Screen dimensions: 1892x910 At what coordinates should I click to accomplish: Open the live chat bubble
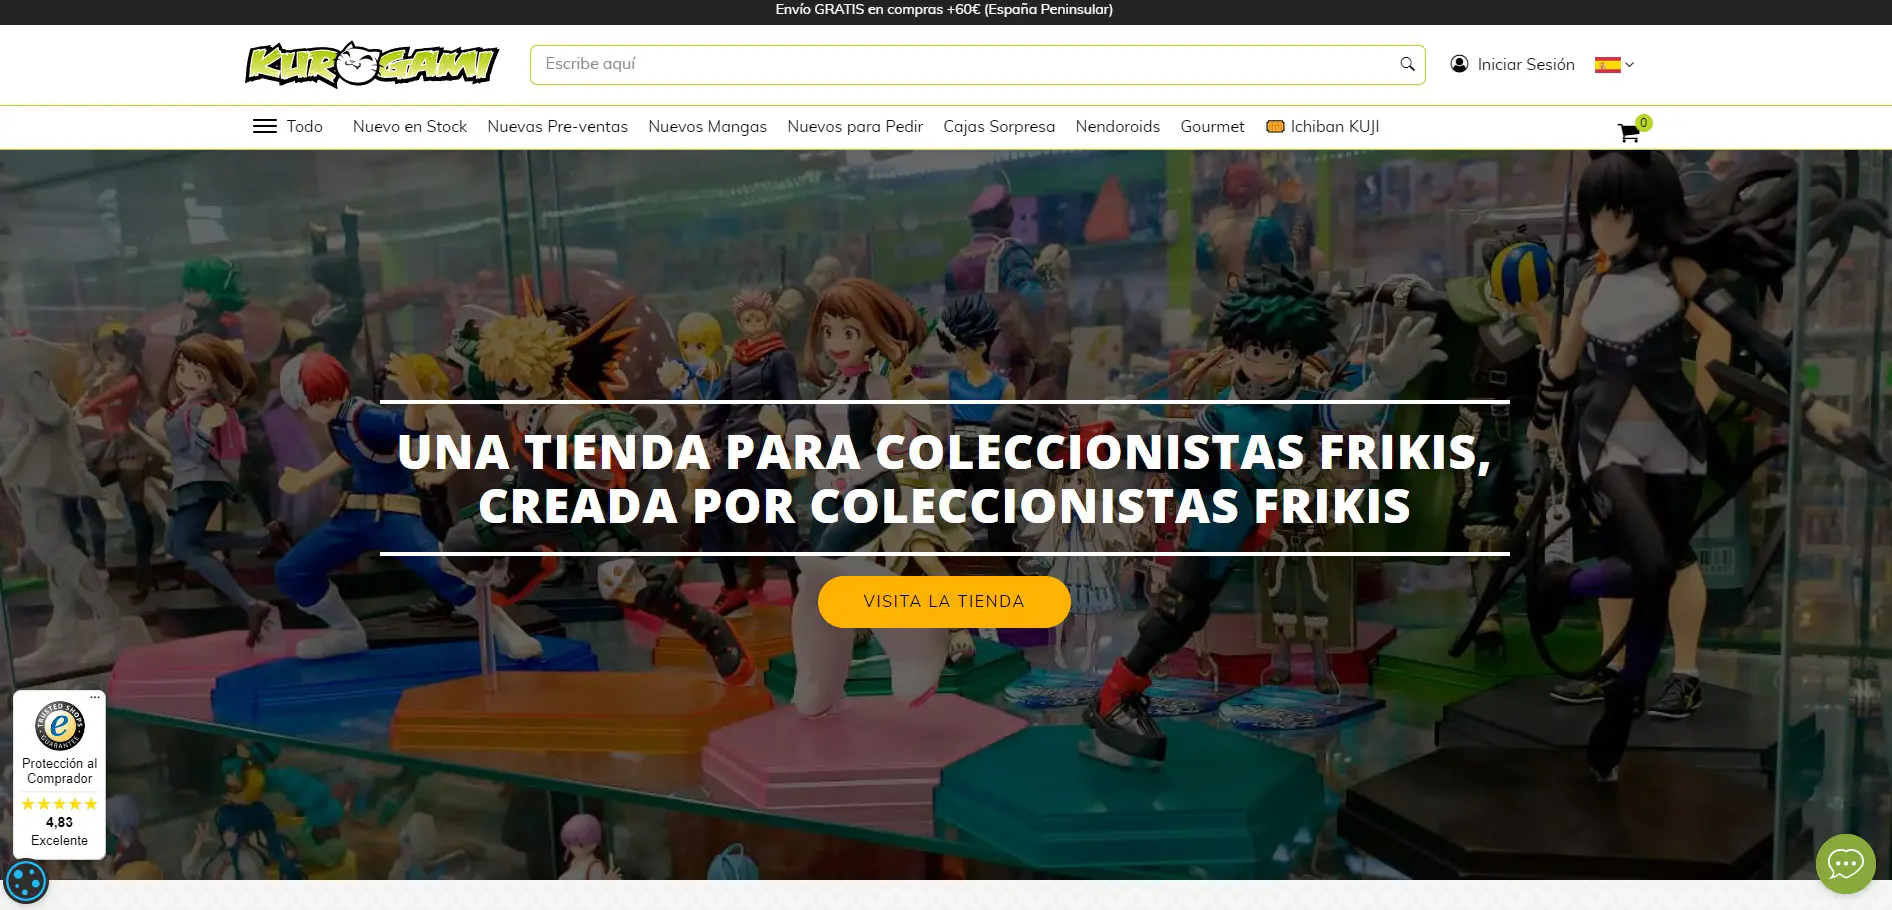pyautogui.click(x=1845, y=863)
